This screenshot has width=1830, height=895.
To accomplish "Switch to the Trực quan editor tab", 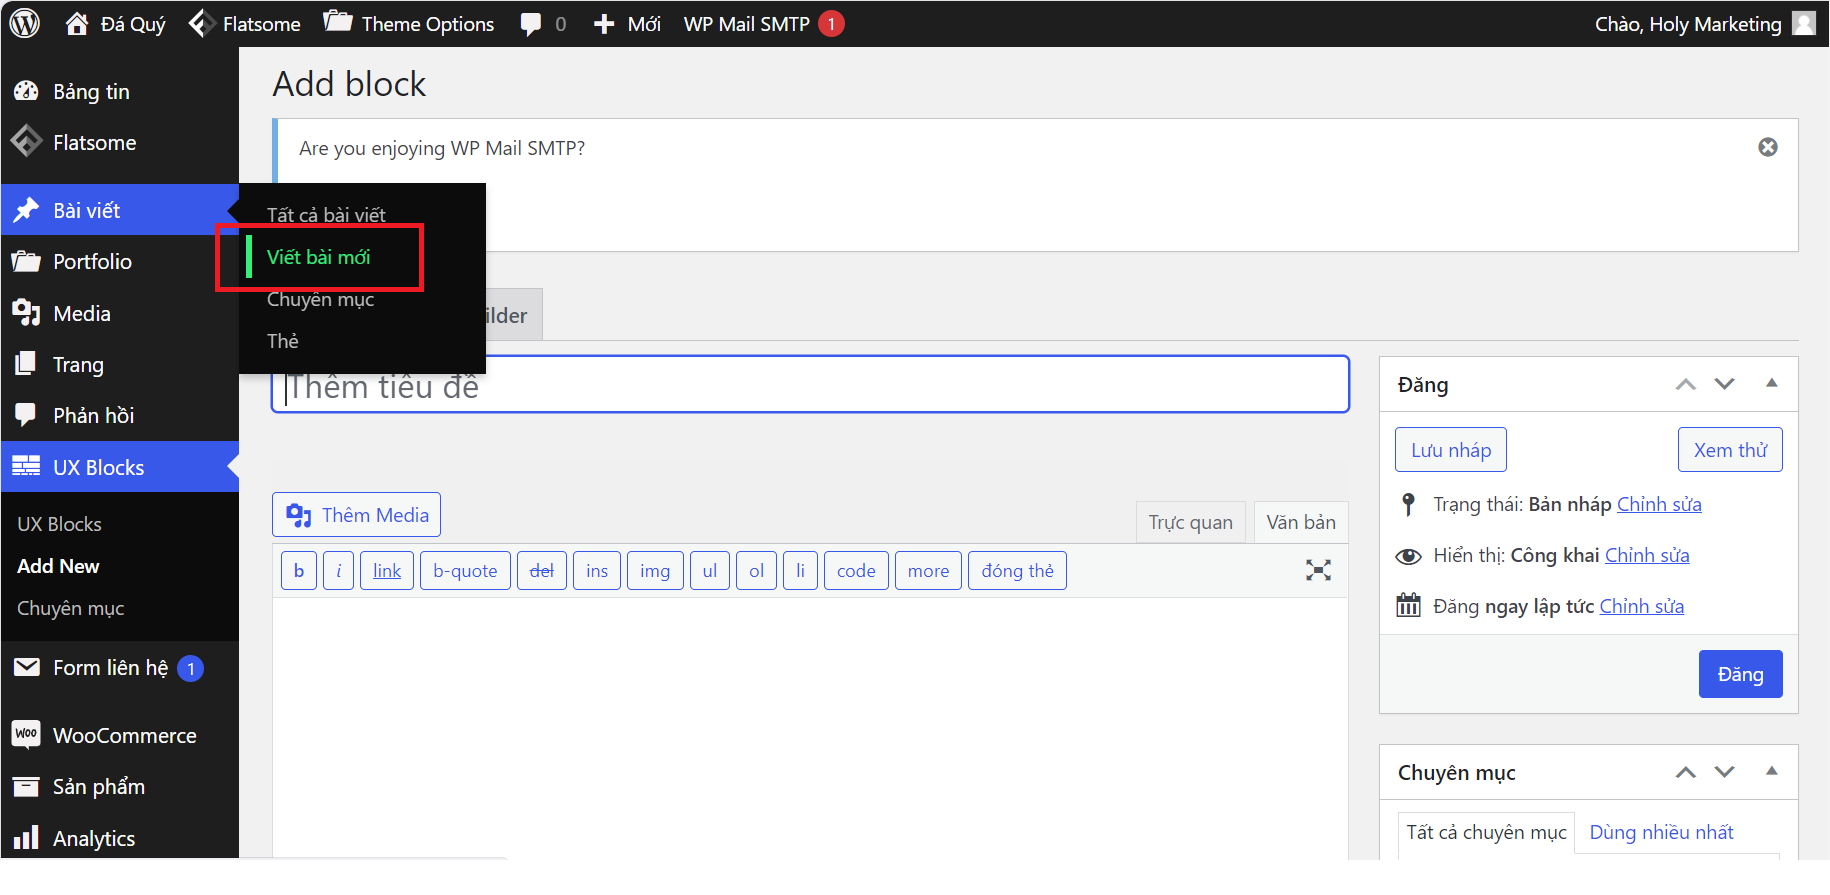I will click(x=1190, y=522).
